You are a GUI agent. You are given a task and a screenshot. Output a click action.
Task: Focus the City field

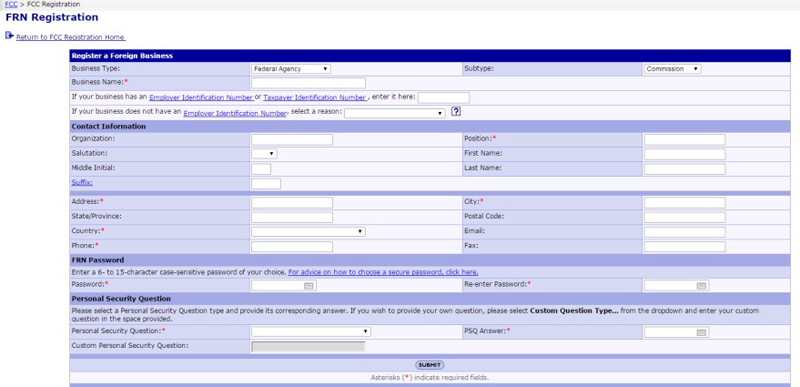685,202
